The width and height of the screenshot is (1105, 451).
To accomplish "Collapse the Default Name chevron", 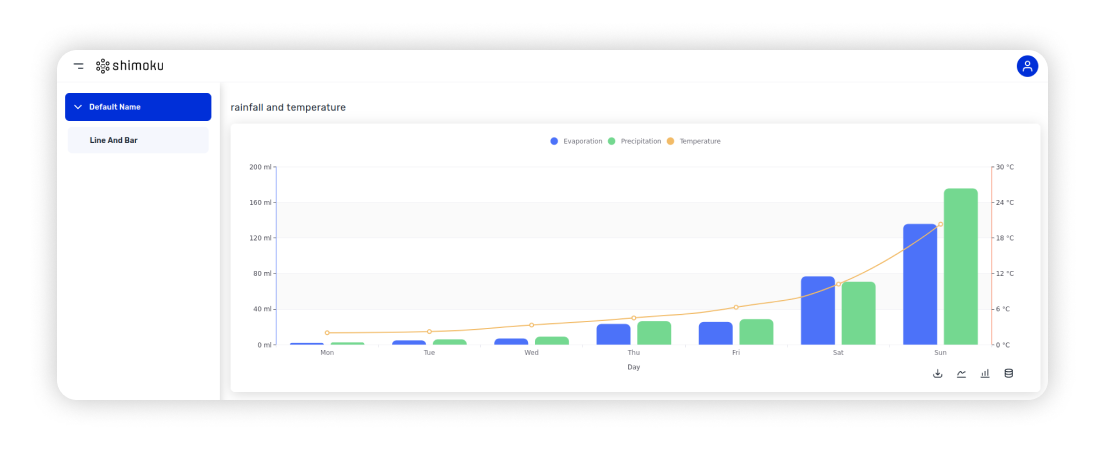I will (x=78, y=107).
